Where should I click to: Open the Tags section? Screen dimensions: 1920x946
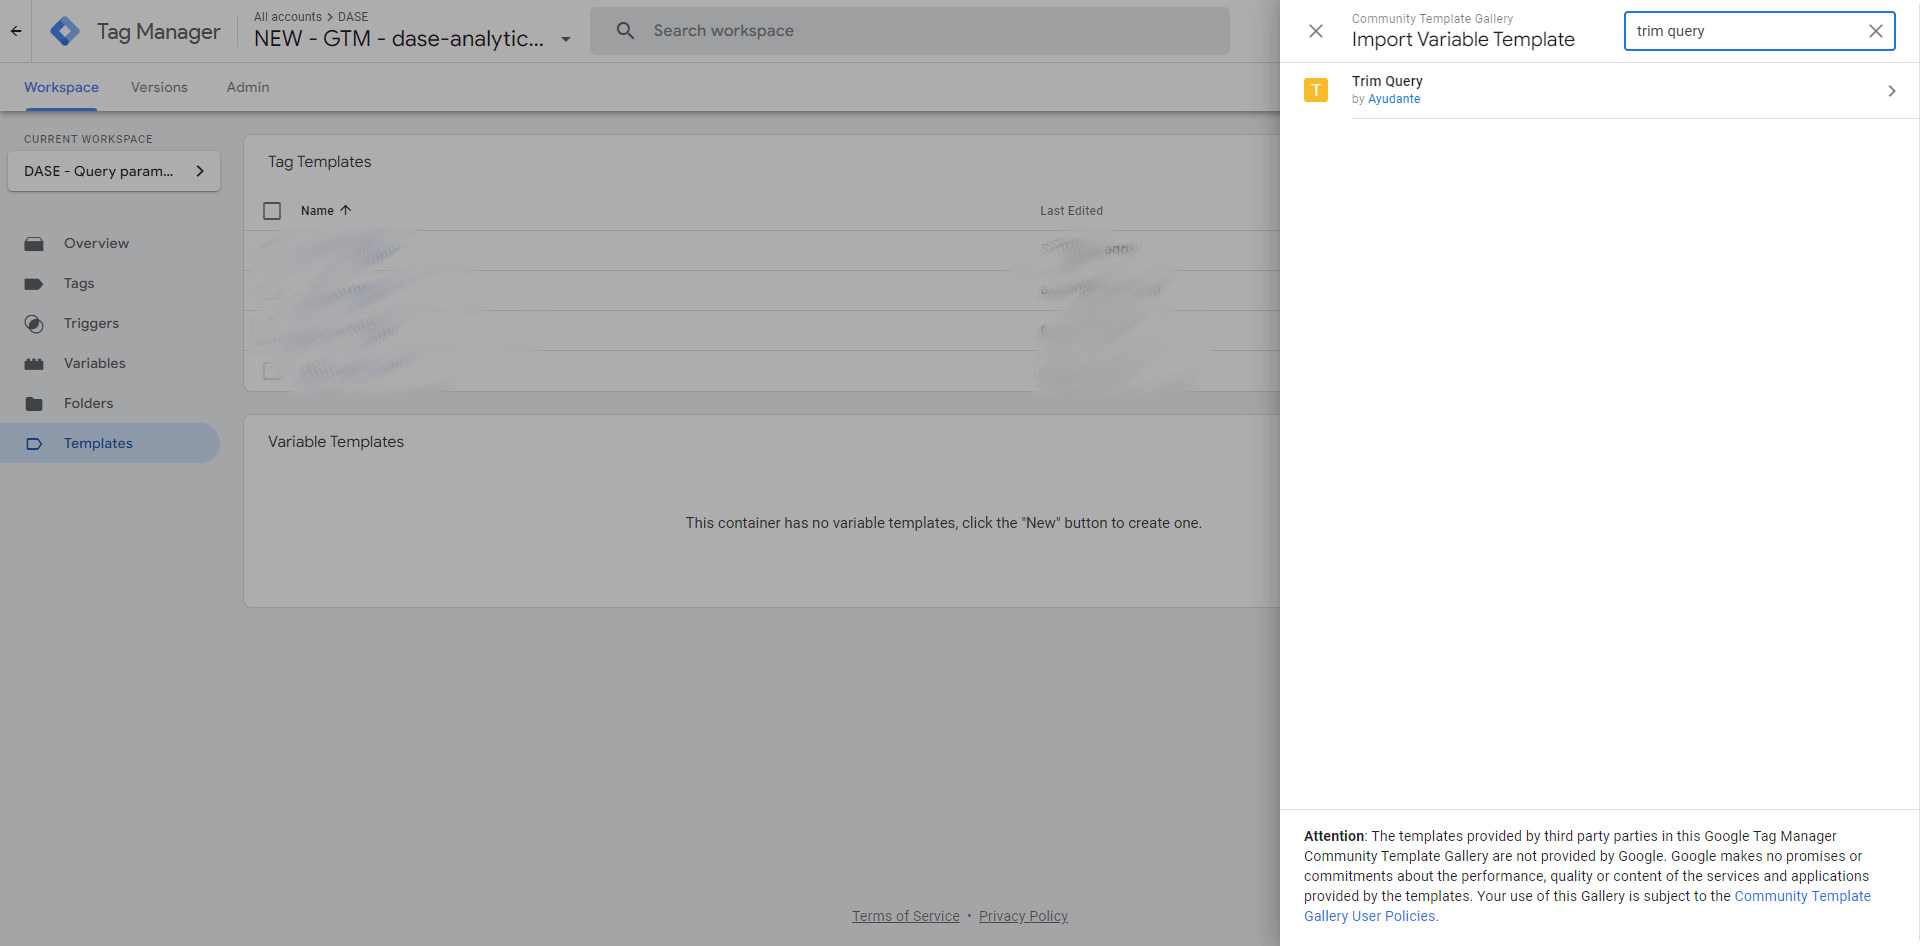(x=79, y=283)
